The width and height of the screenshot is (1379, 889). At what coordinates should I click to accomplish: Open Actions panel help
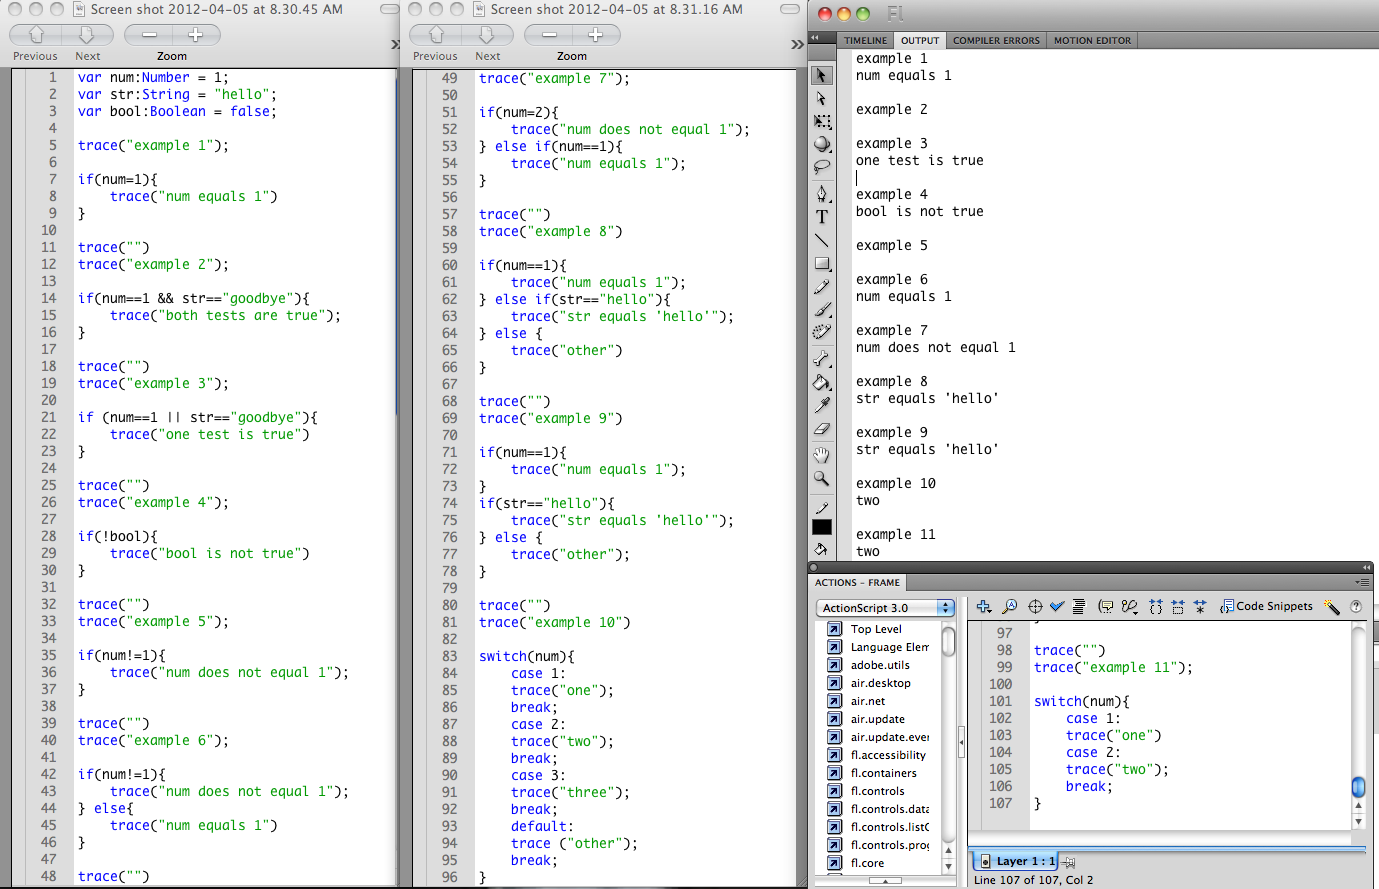pos(1356,606)
